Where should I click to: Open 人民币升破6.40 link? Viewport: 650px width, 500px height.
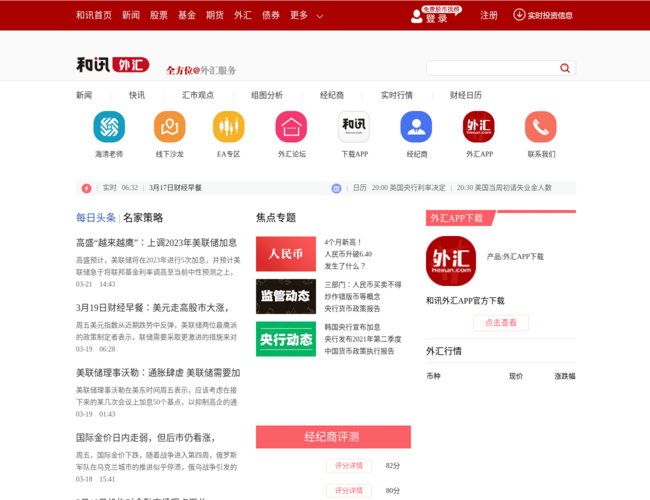point(348,254)
